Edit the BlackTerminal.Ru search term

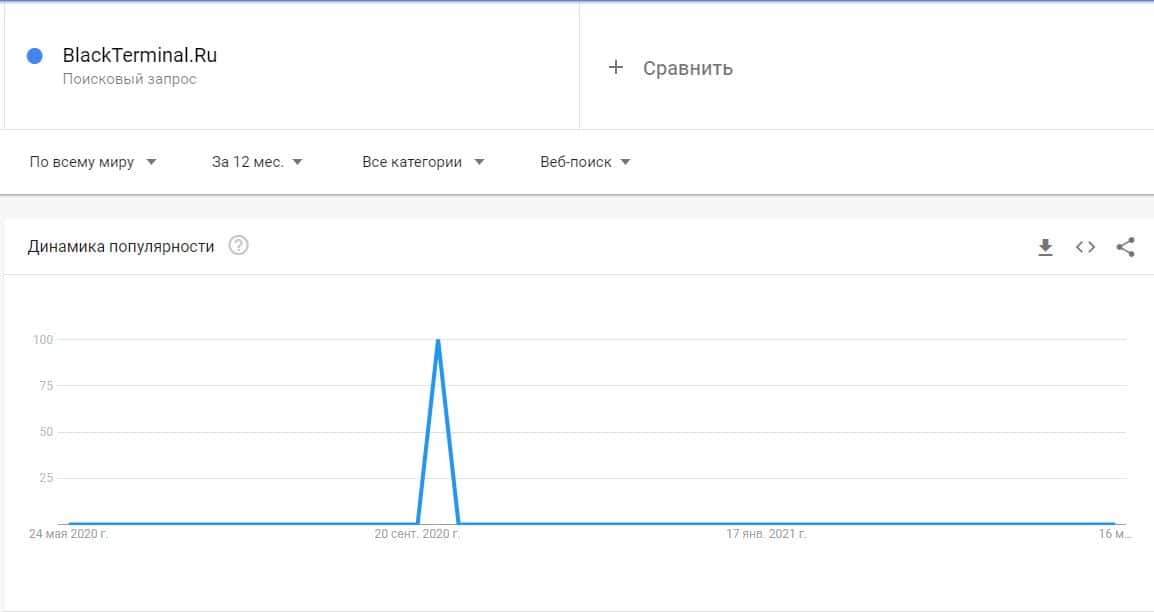point(139,56)
